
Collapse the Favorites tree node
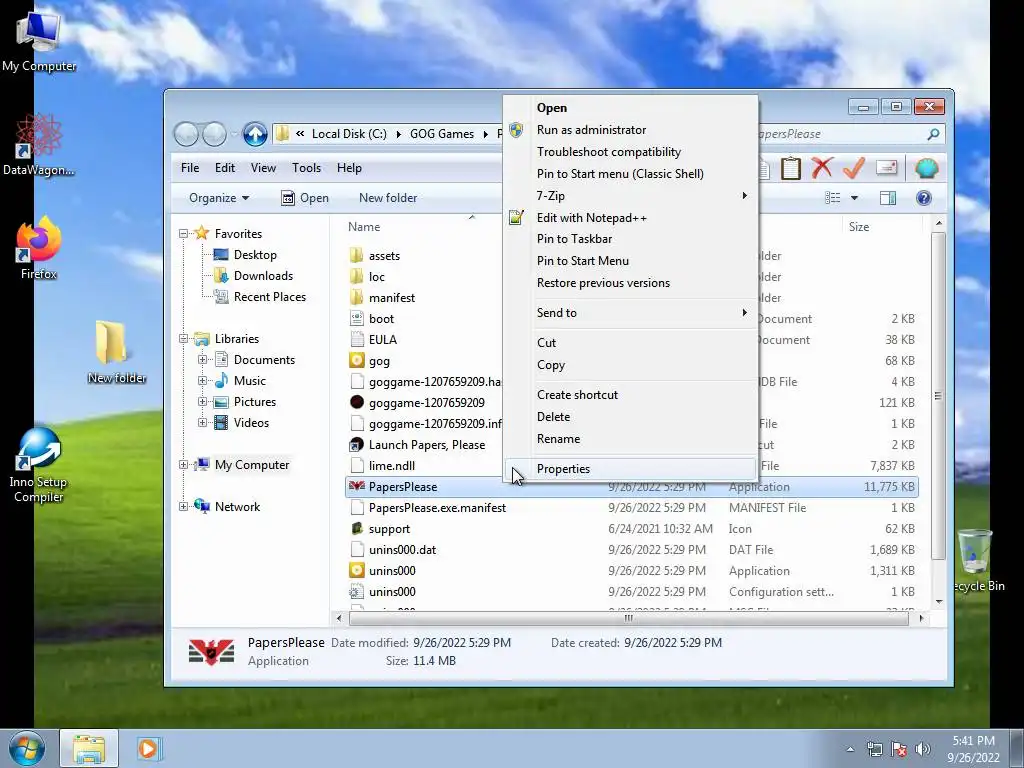click(x=184, y=234)
